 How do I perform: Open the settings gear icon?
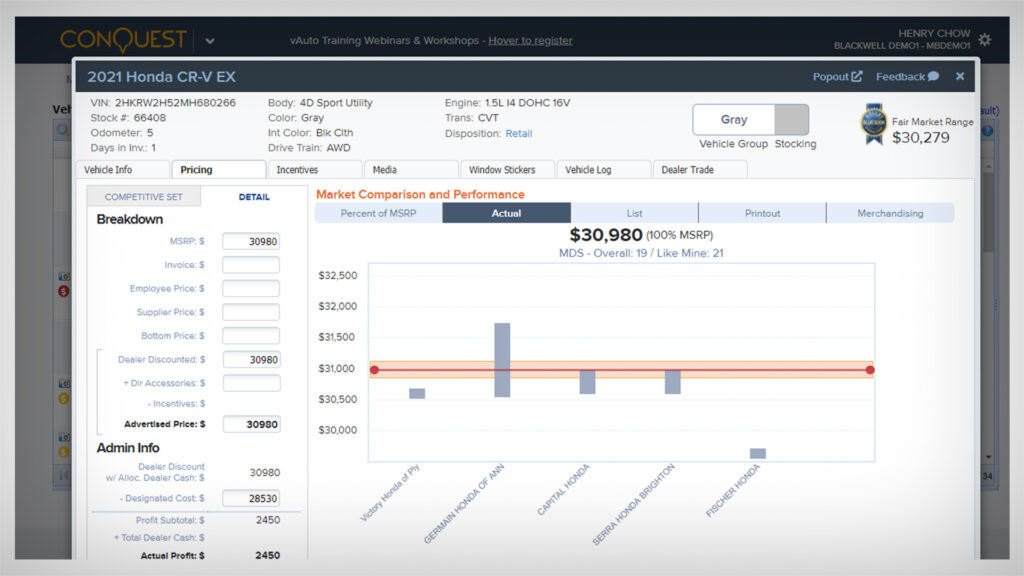pos(985,40)
